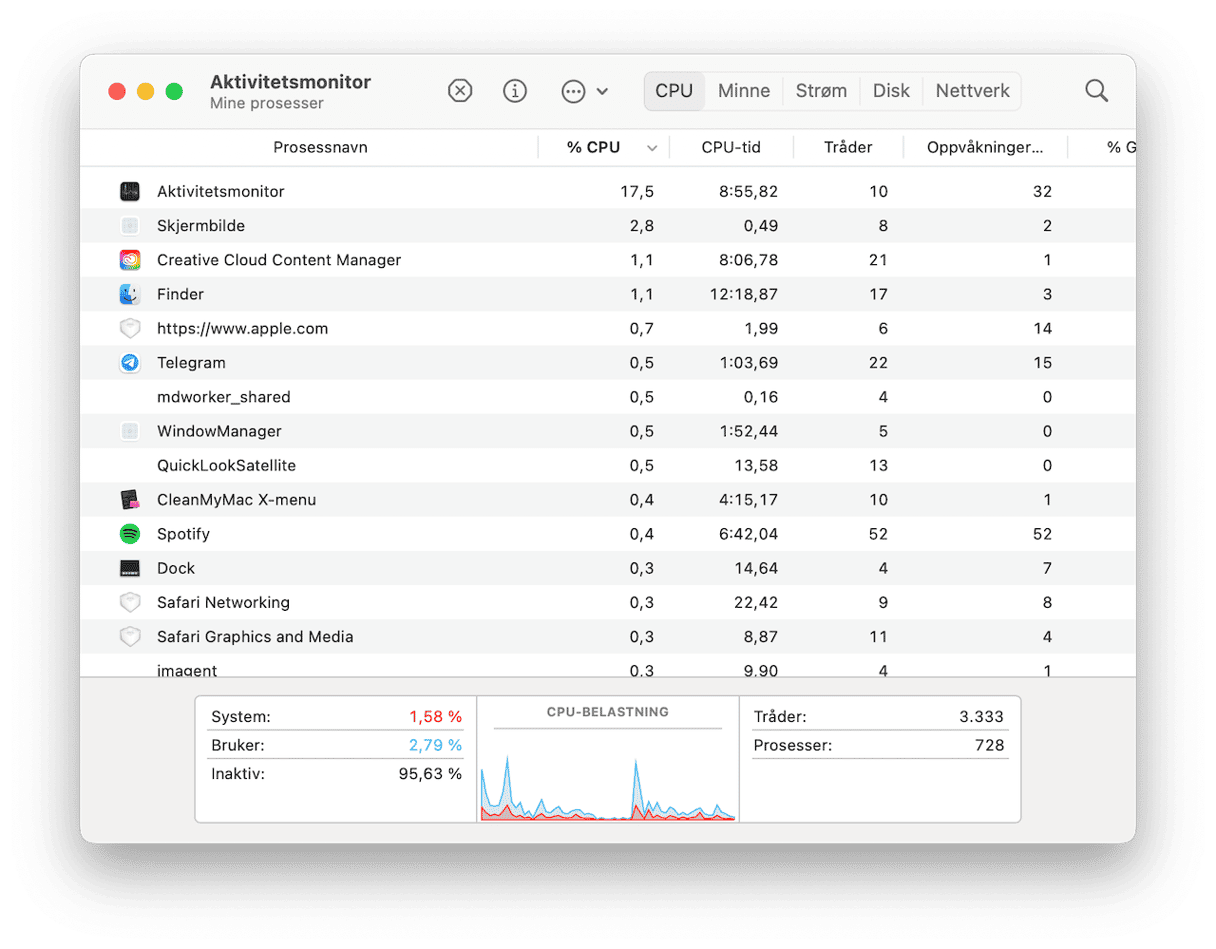Switch to the Minne tab

click(x=744, y=91)
